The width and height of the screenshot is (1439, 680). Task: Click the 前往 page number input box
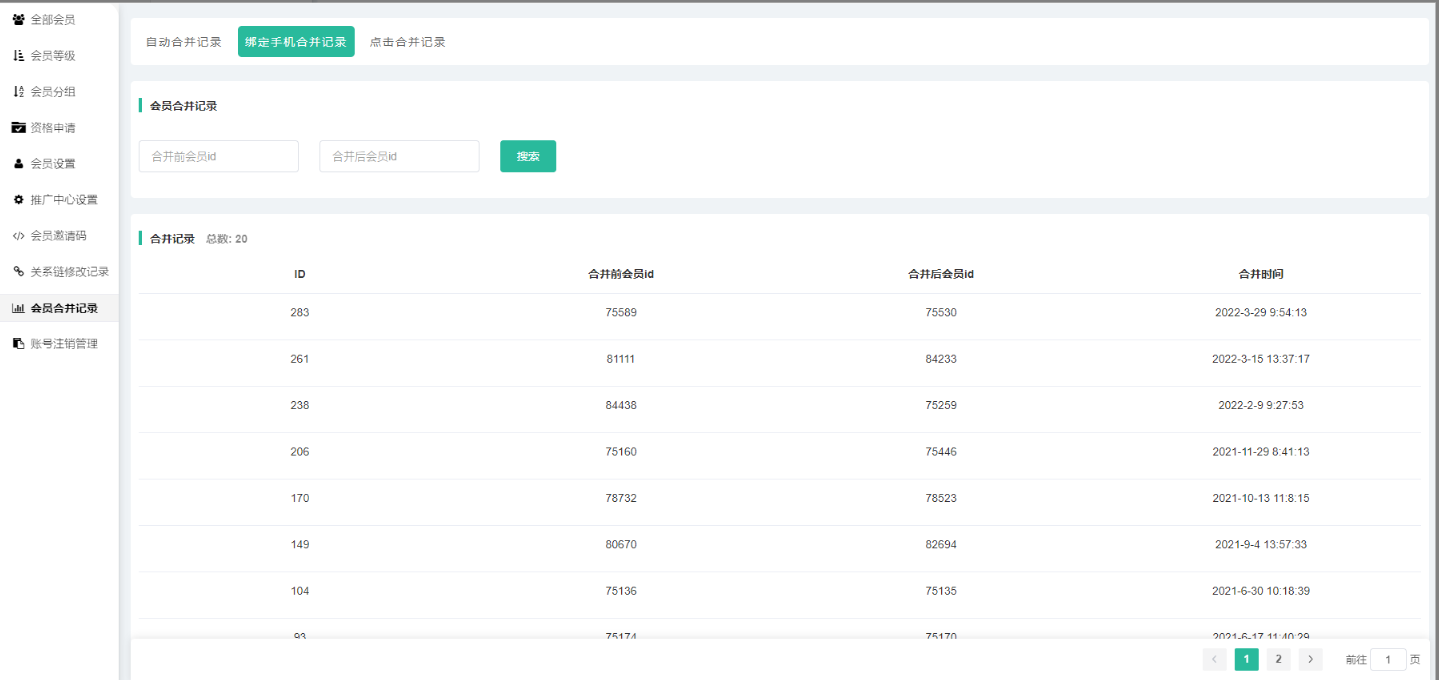1388,659
